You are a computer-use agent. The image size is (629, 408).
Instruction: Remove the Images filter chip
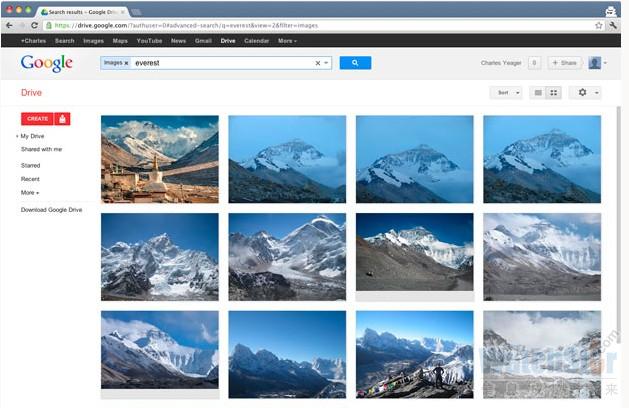(126, 63)
